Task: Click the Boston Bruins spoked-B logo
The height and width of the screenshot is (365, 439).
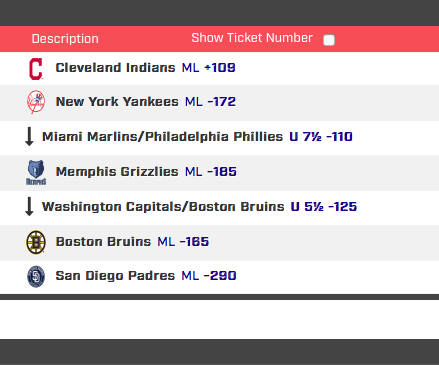Action: click(x=36, y=242)
